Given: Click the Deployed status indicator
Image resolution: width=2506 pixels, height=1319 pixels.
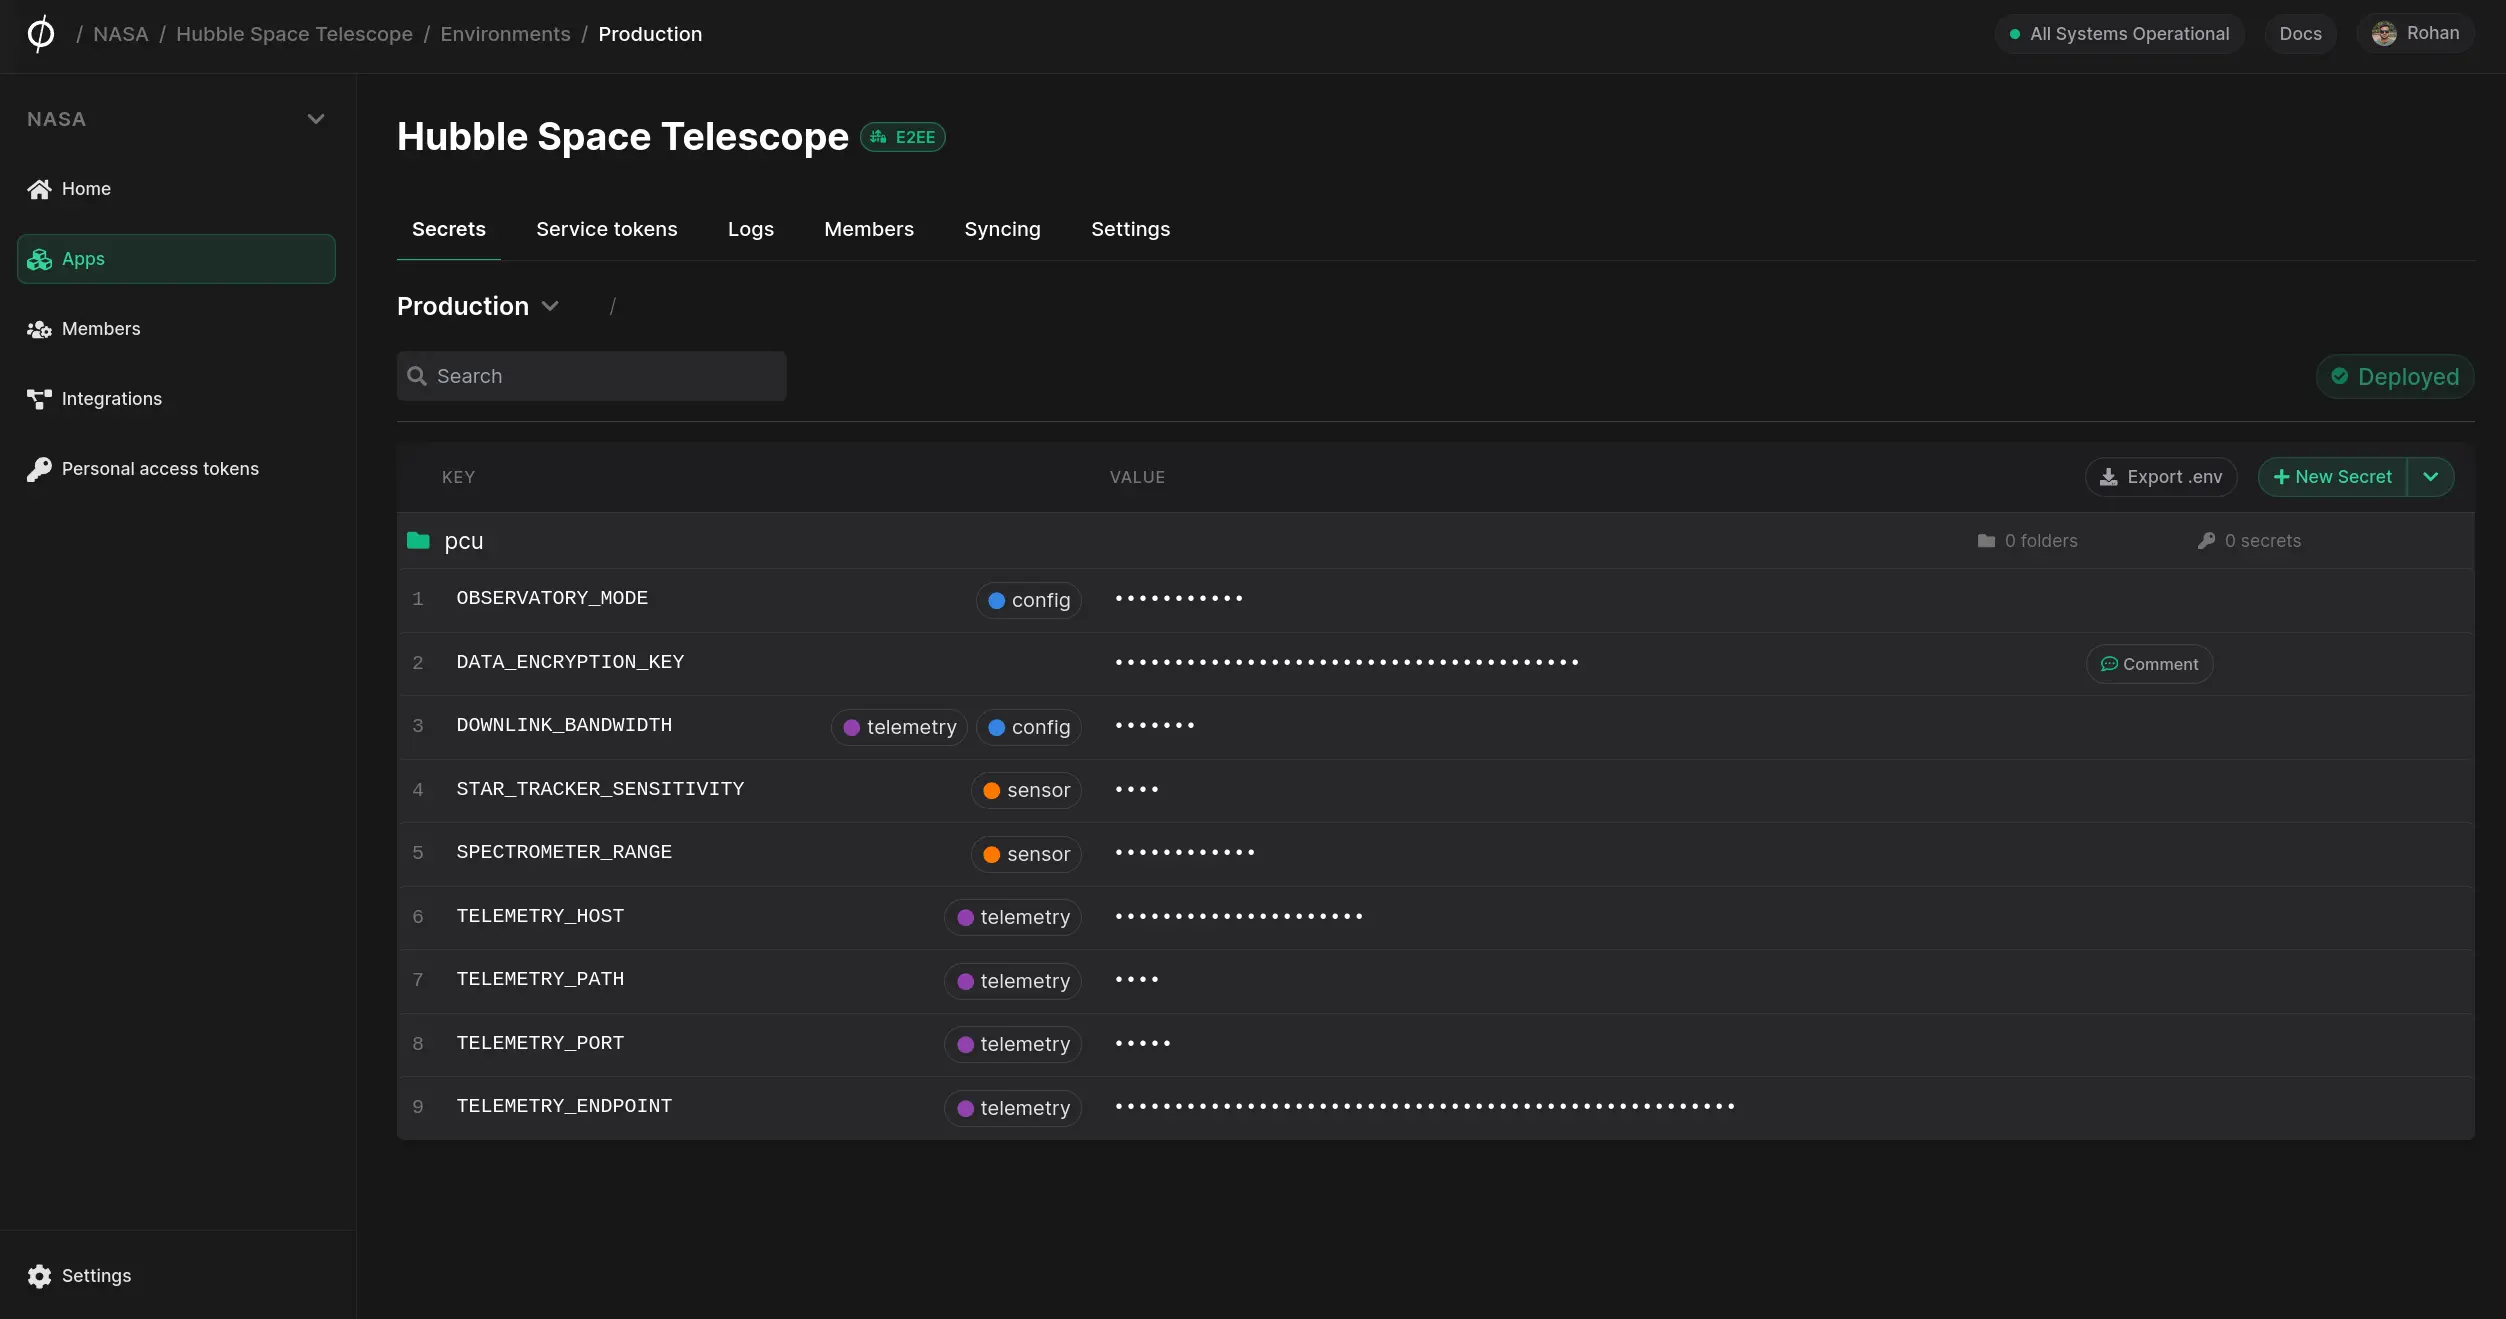Looking at the screenshot, I should [2395, 377].
